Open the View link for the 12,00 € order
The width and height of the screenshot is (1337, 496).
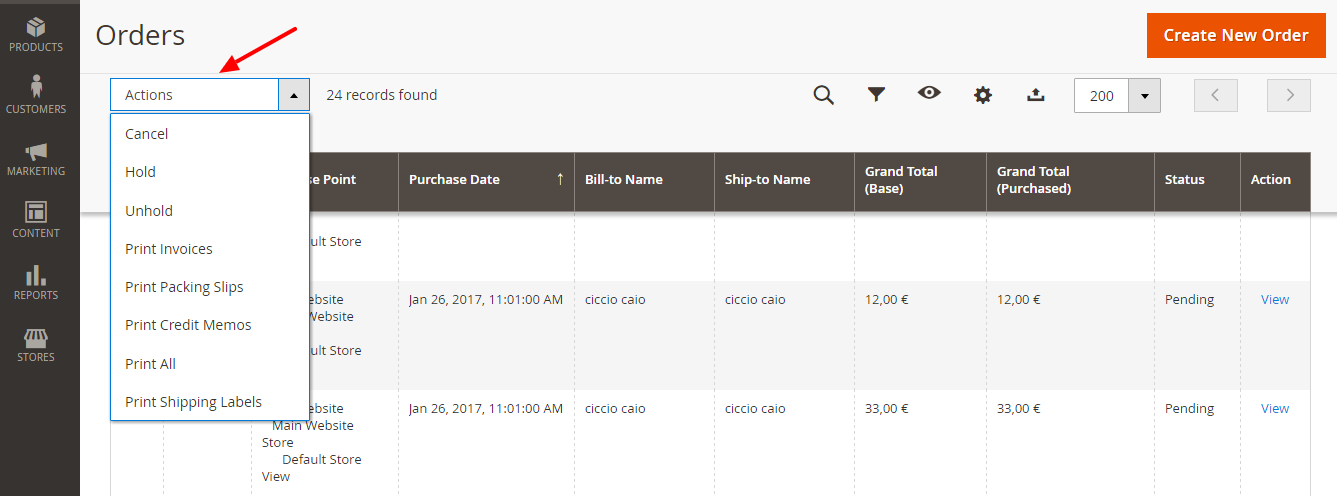coord(1275,299)
